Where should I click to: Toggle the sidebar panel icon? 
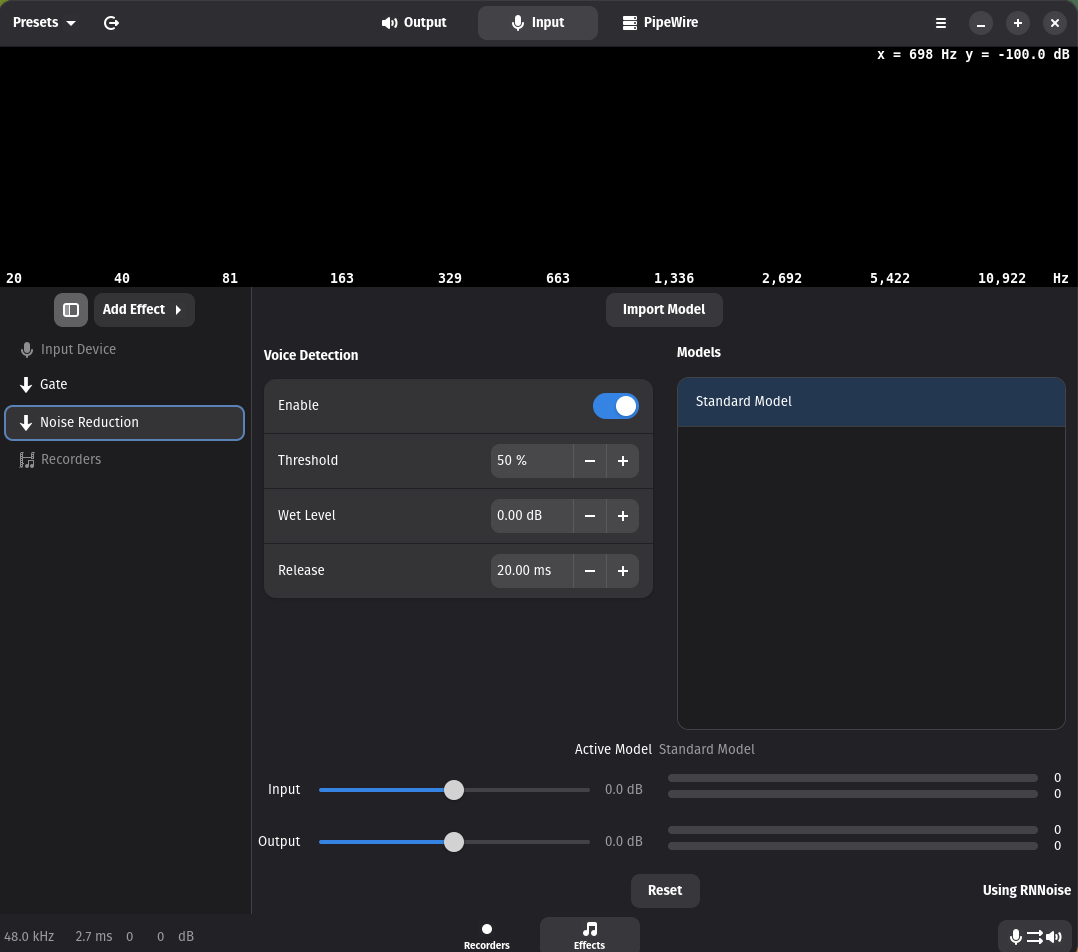pyautogui.click(x=71, y=310)
